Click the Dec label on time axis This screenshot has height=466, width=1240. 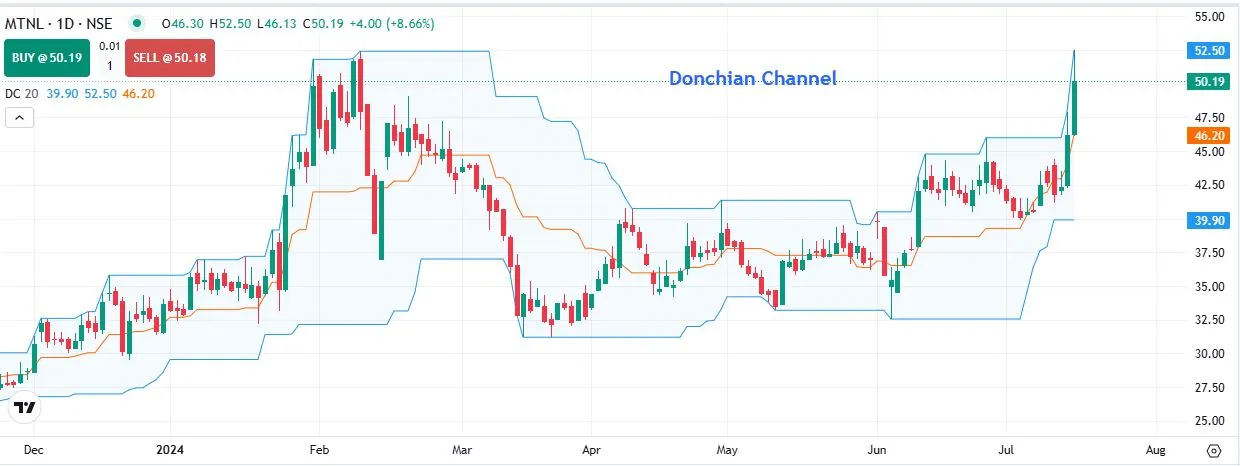point(33,450)
